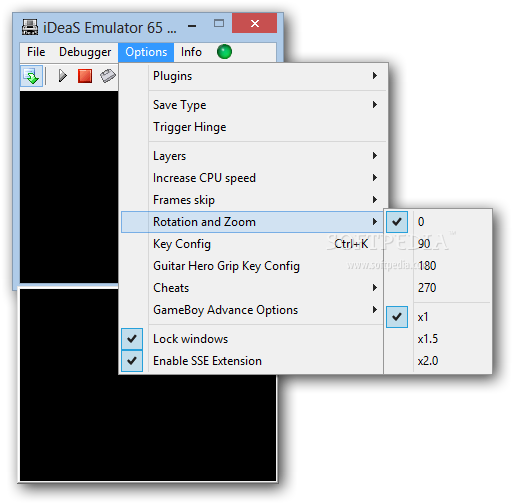This screenshot has width=513, height=504.
Task: Expand the Layers submenu
Action: coord(253,156)
